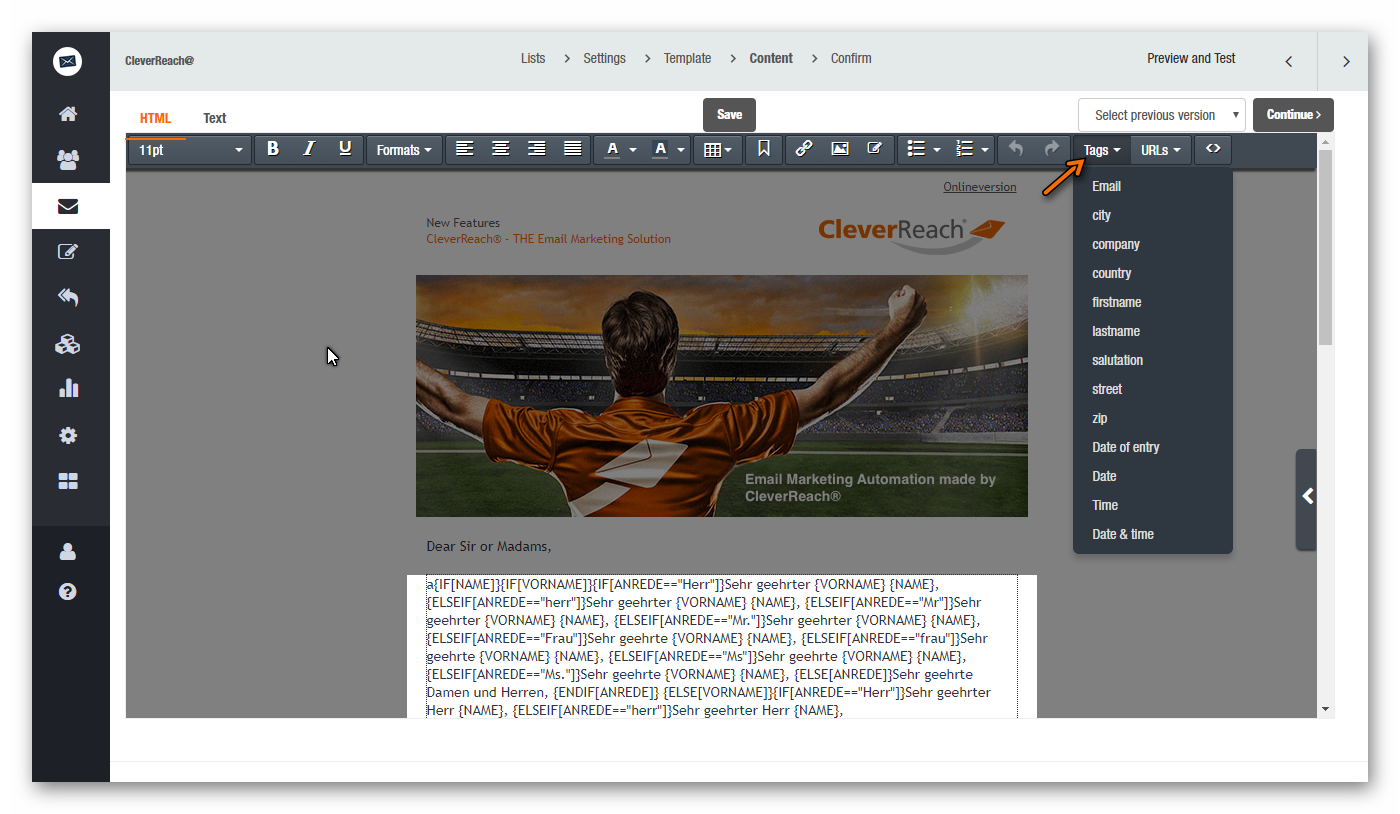This screenshot has height=814, width=1400.
Task: Open the Home dashboard from sidebar
Action: (68, 114)
